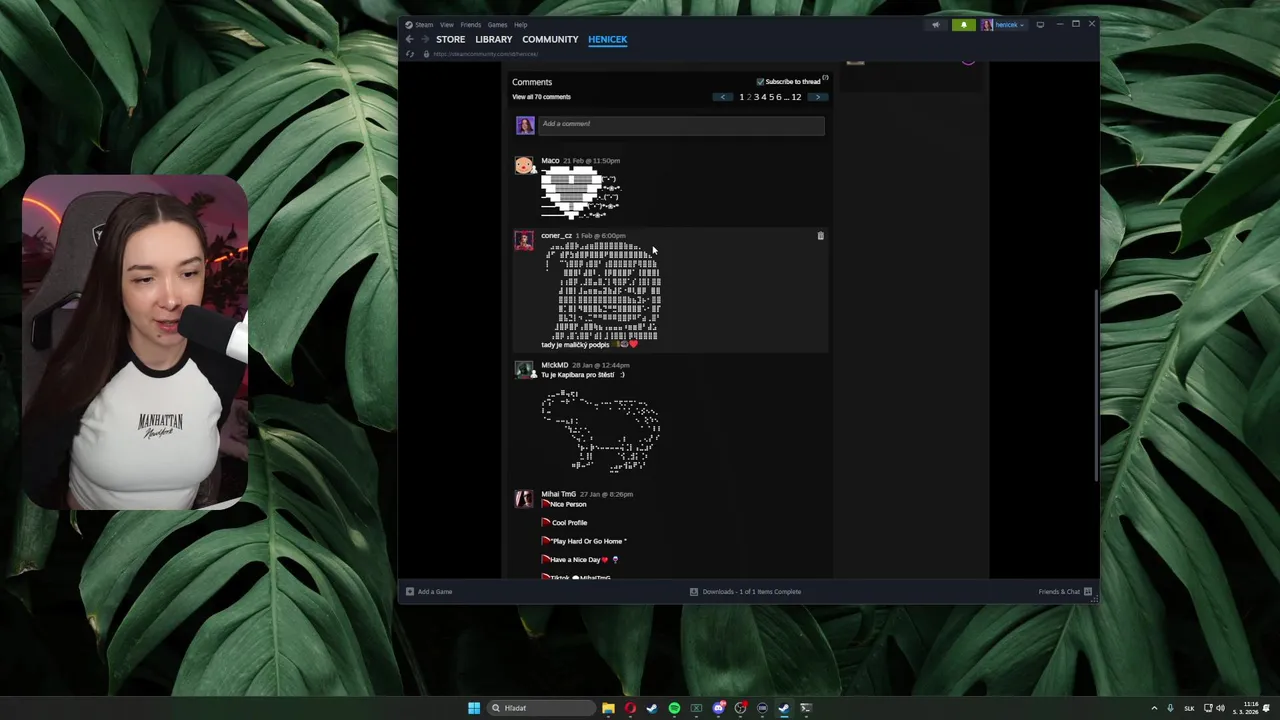Click coner_cz's avatar in comments
The height and width of the screenshot is (720, 1280).
524,241
